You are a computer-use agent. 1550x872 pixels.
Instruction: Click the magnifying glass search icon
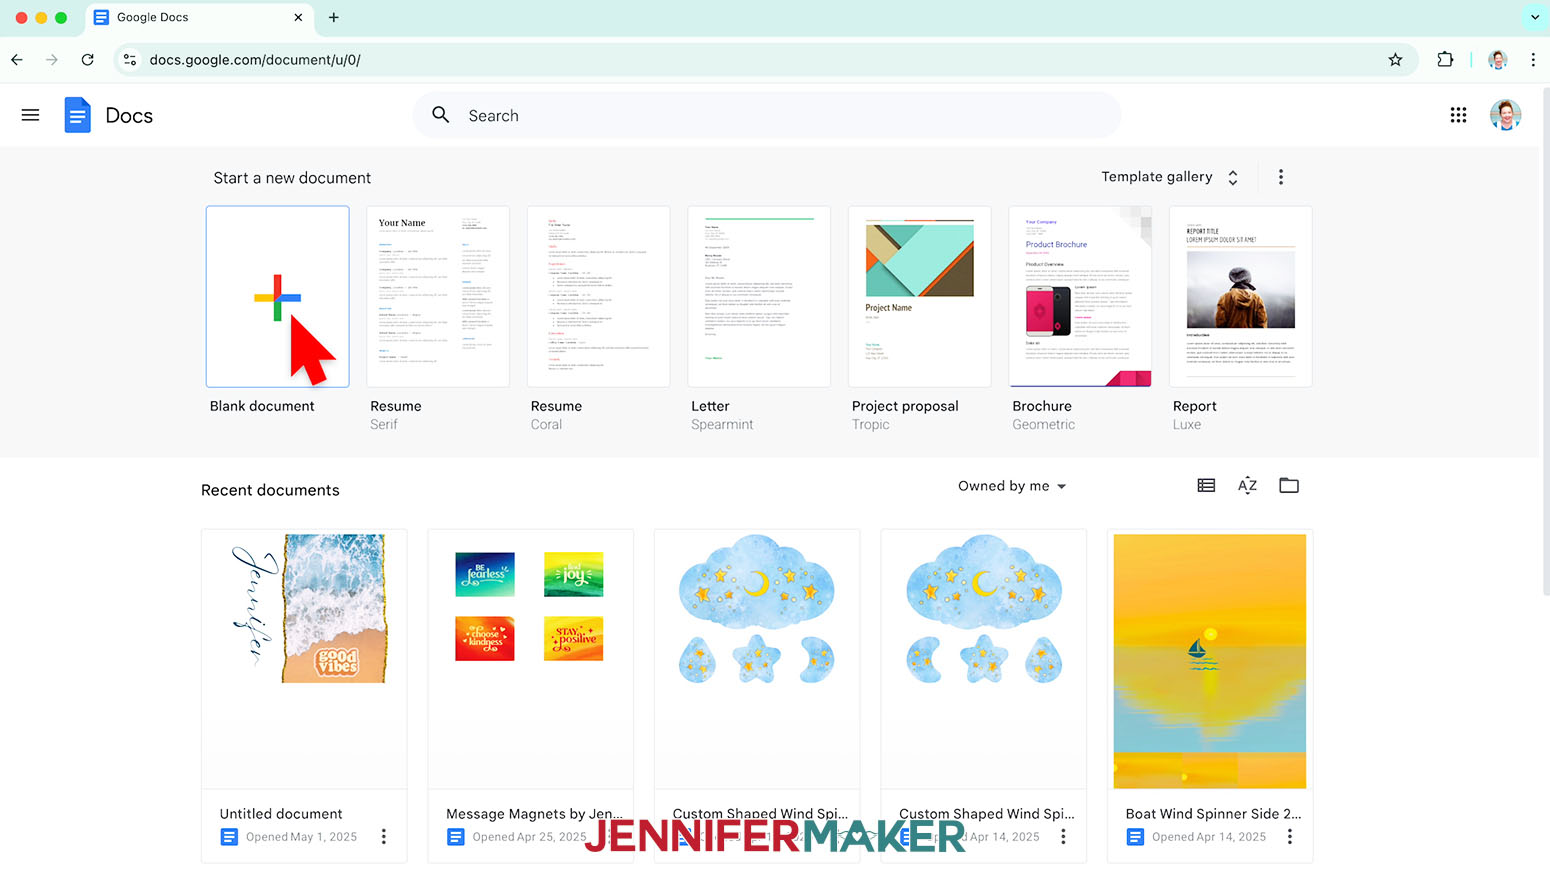[441, 115]
